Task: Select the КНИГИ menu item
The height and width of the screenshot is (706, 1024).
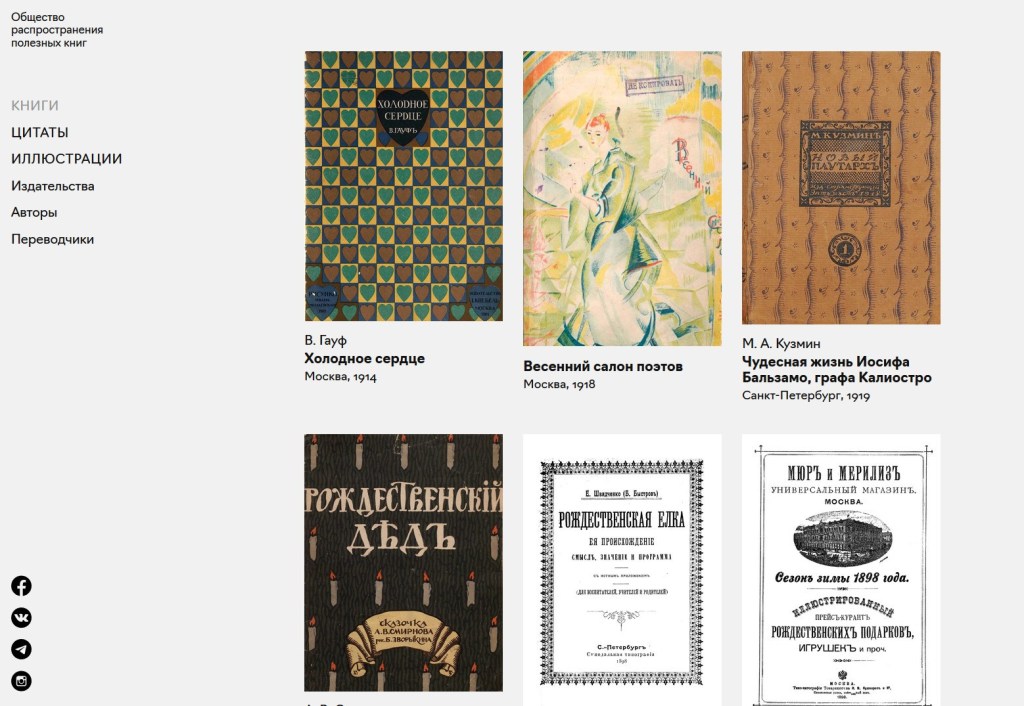Action: (x=35, y=106)
